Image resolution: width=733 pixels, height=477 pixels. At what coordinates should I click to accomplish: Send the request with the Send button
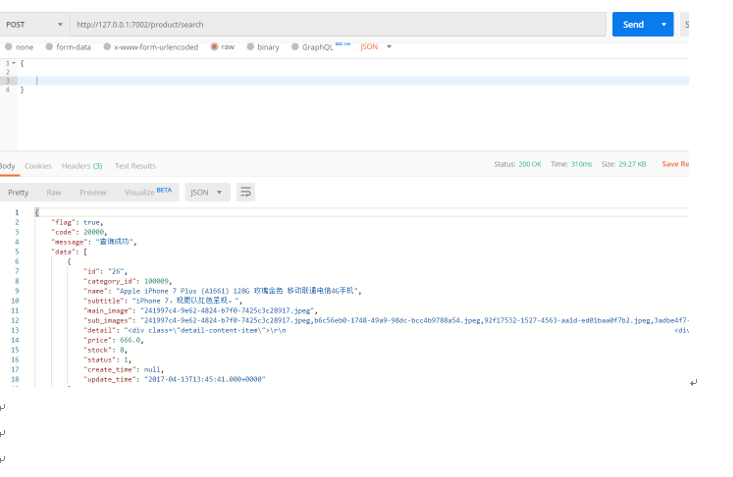click(x=633, y=24)
